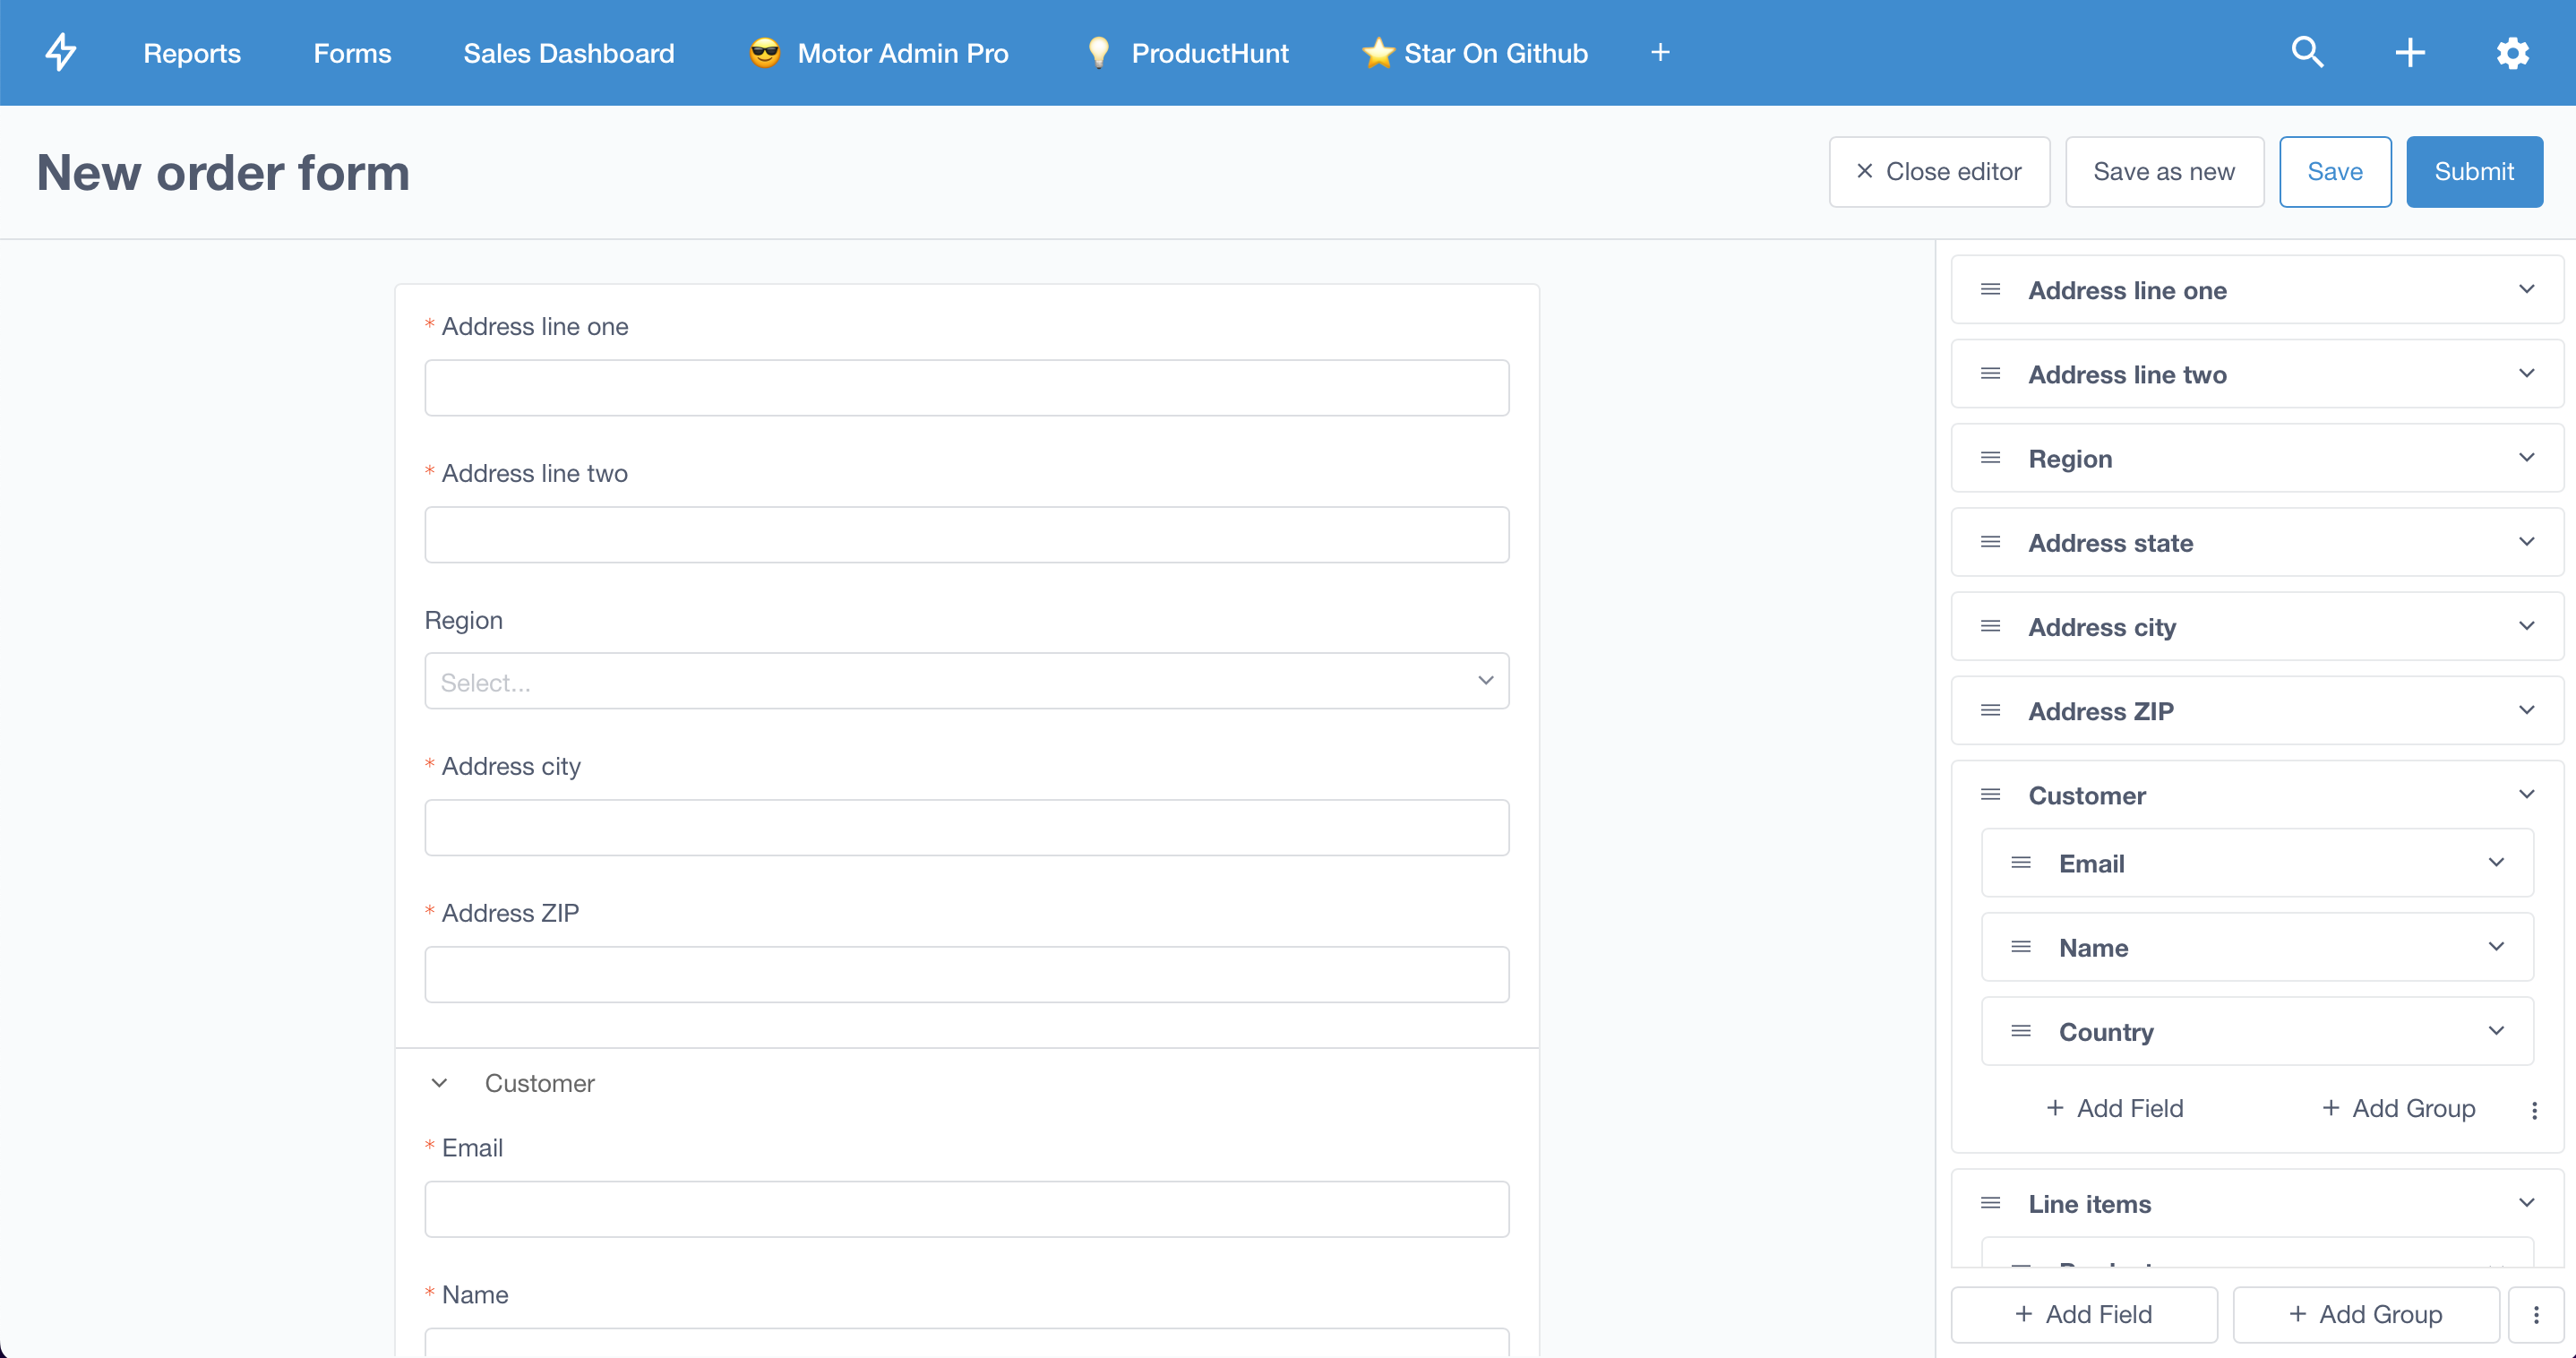Grab the drag handle of Country field
The width and height of the screenshot is (2576, 1358).
(x=2021, y=1031)
